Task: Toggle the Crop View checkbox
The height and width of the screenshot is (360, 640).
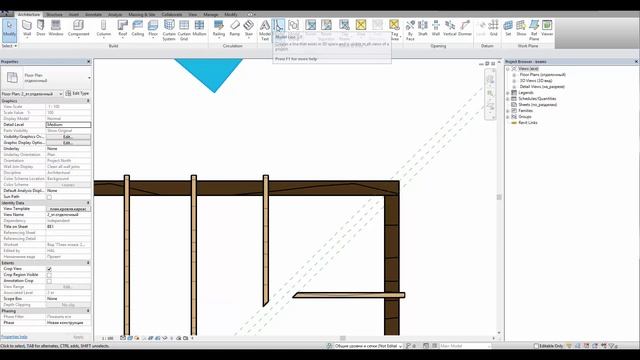Action: [x=49, y=269]
